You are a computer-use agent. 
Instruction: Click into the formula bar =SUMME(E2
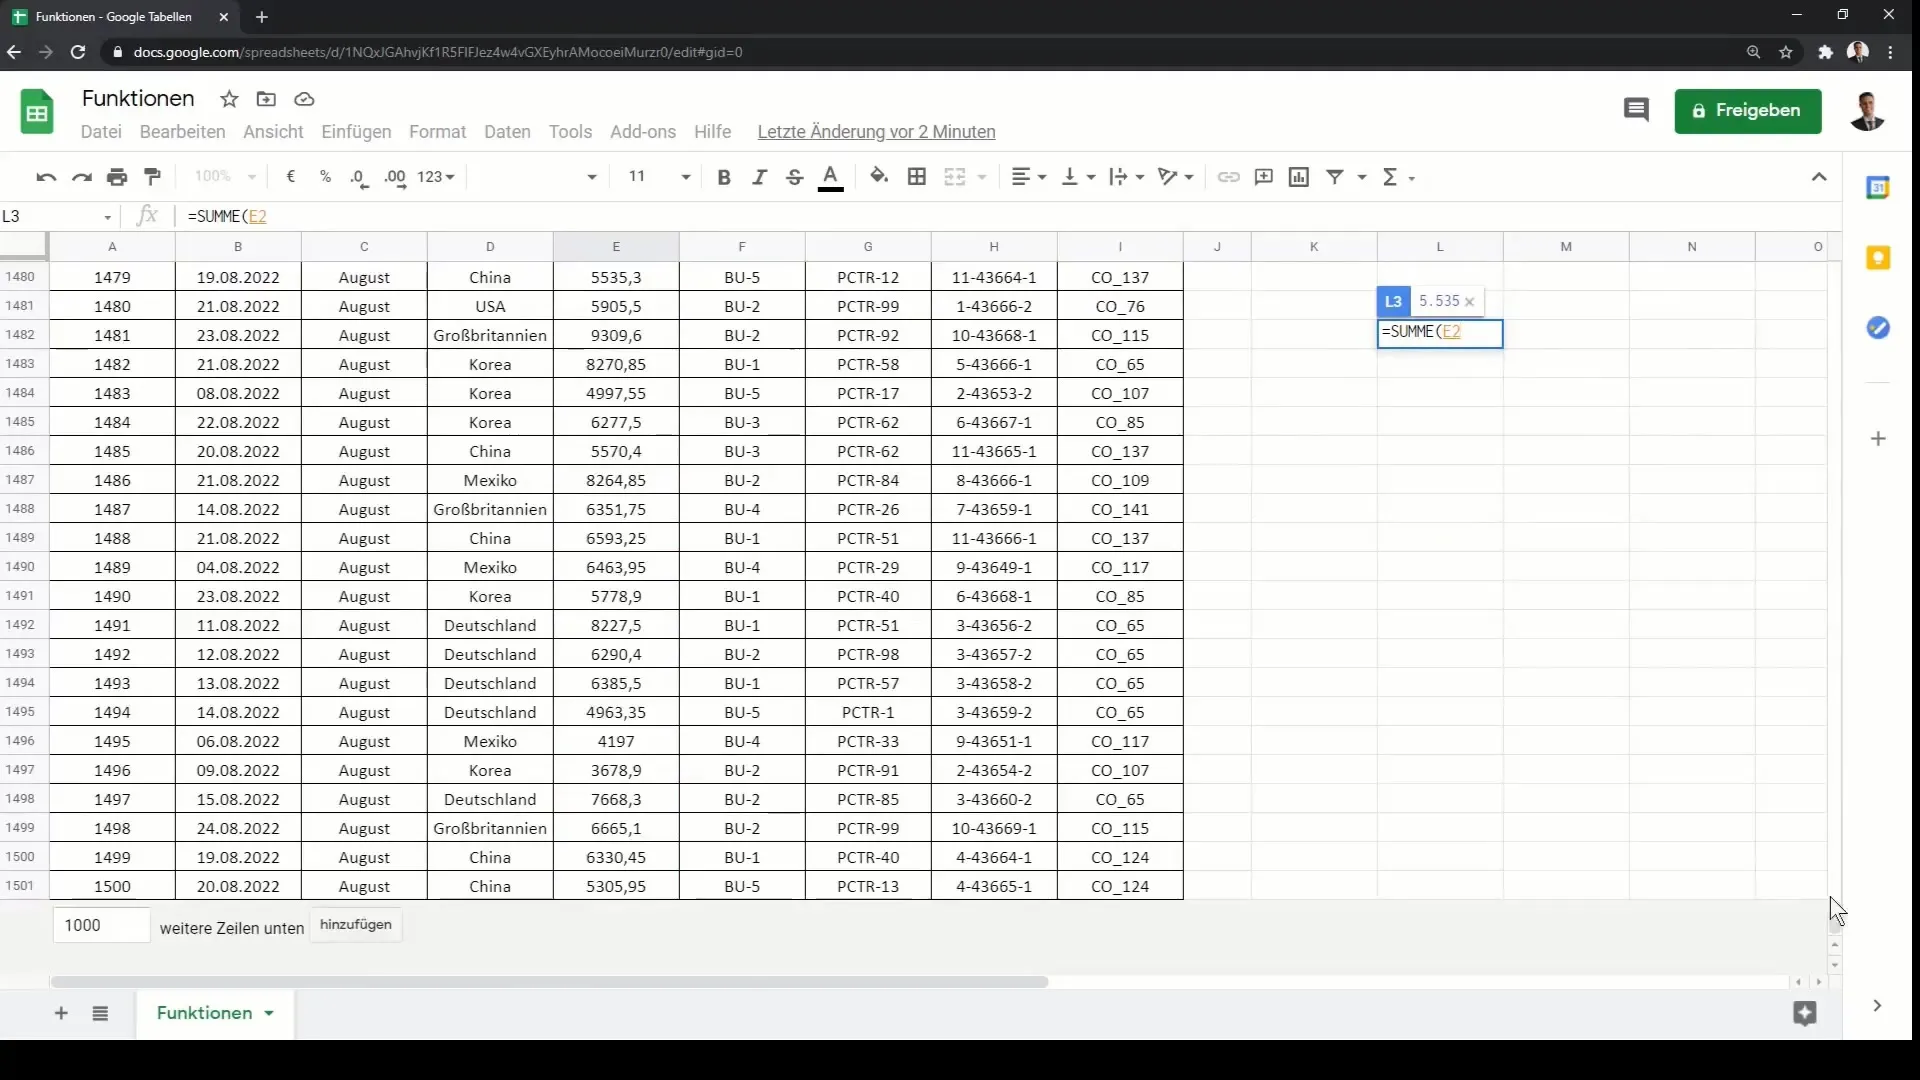[x=1010, y=217]
